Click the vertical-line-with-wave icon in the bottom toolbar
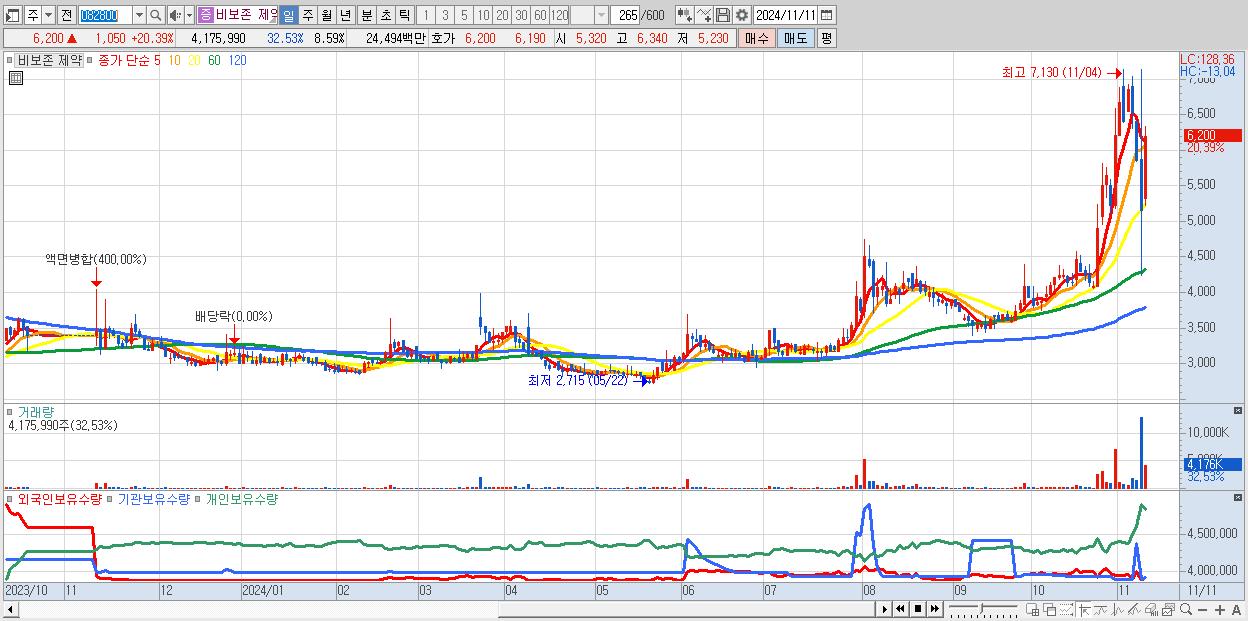Screen dimensions: 1248x621 [x=1118, y=610]
